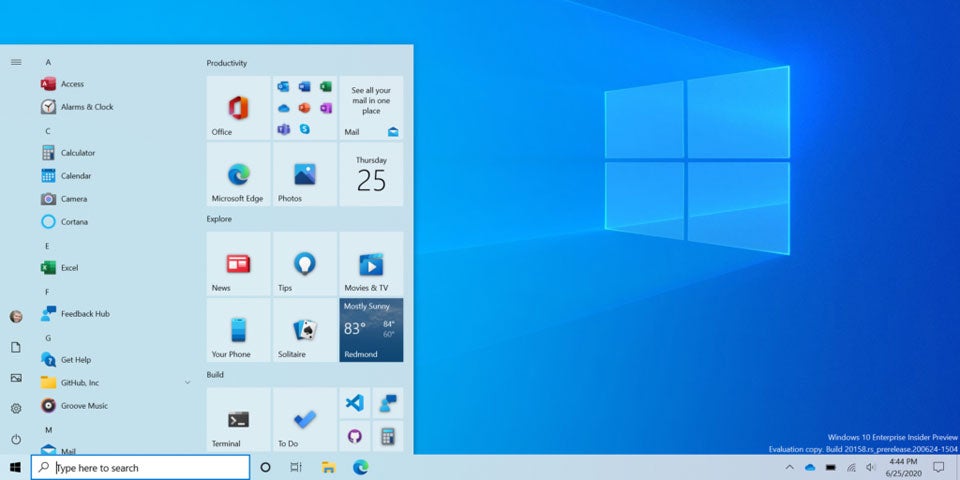The image size is (960, 480).
Task: Open the Redmond weather tile
Action: pyautogui.click(x=371, y=330)
